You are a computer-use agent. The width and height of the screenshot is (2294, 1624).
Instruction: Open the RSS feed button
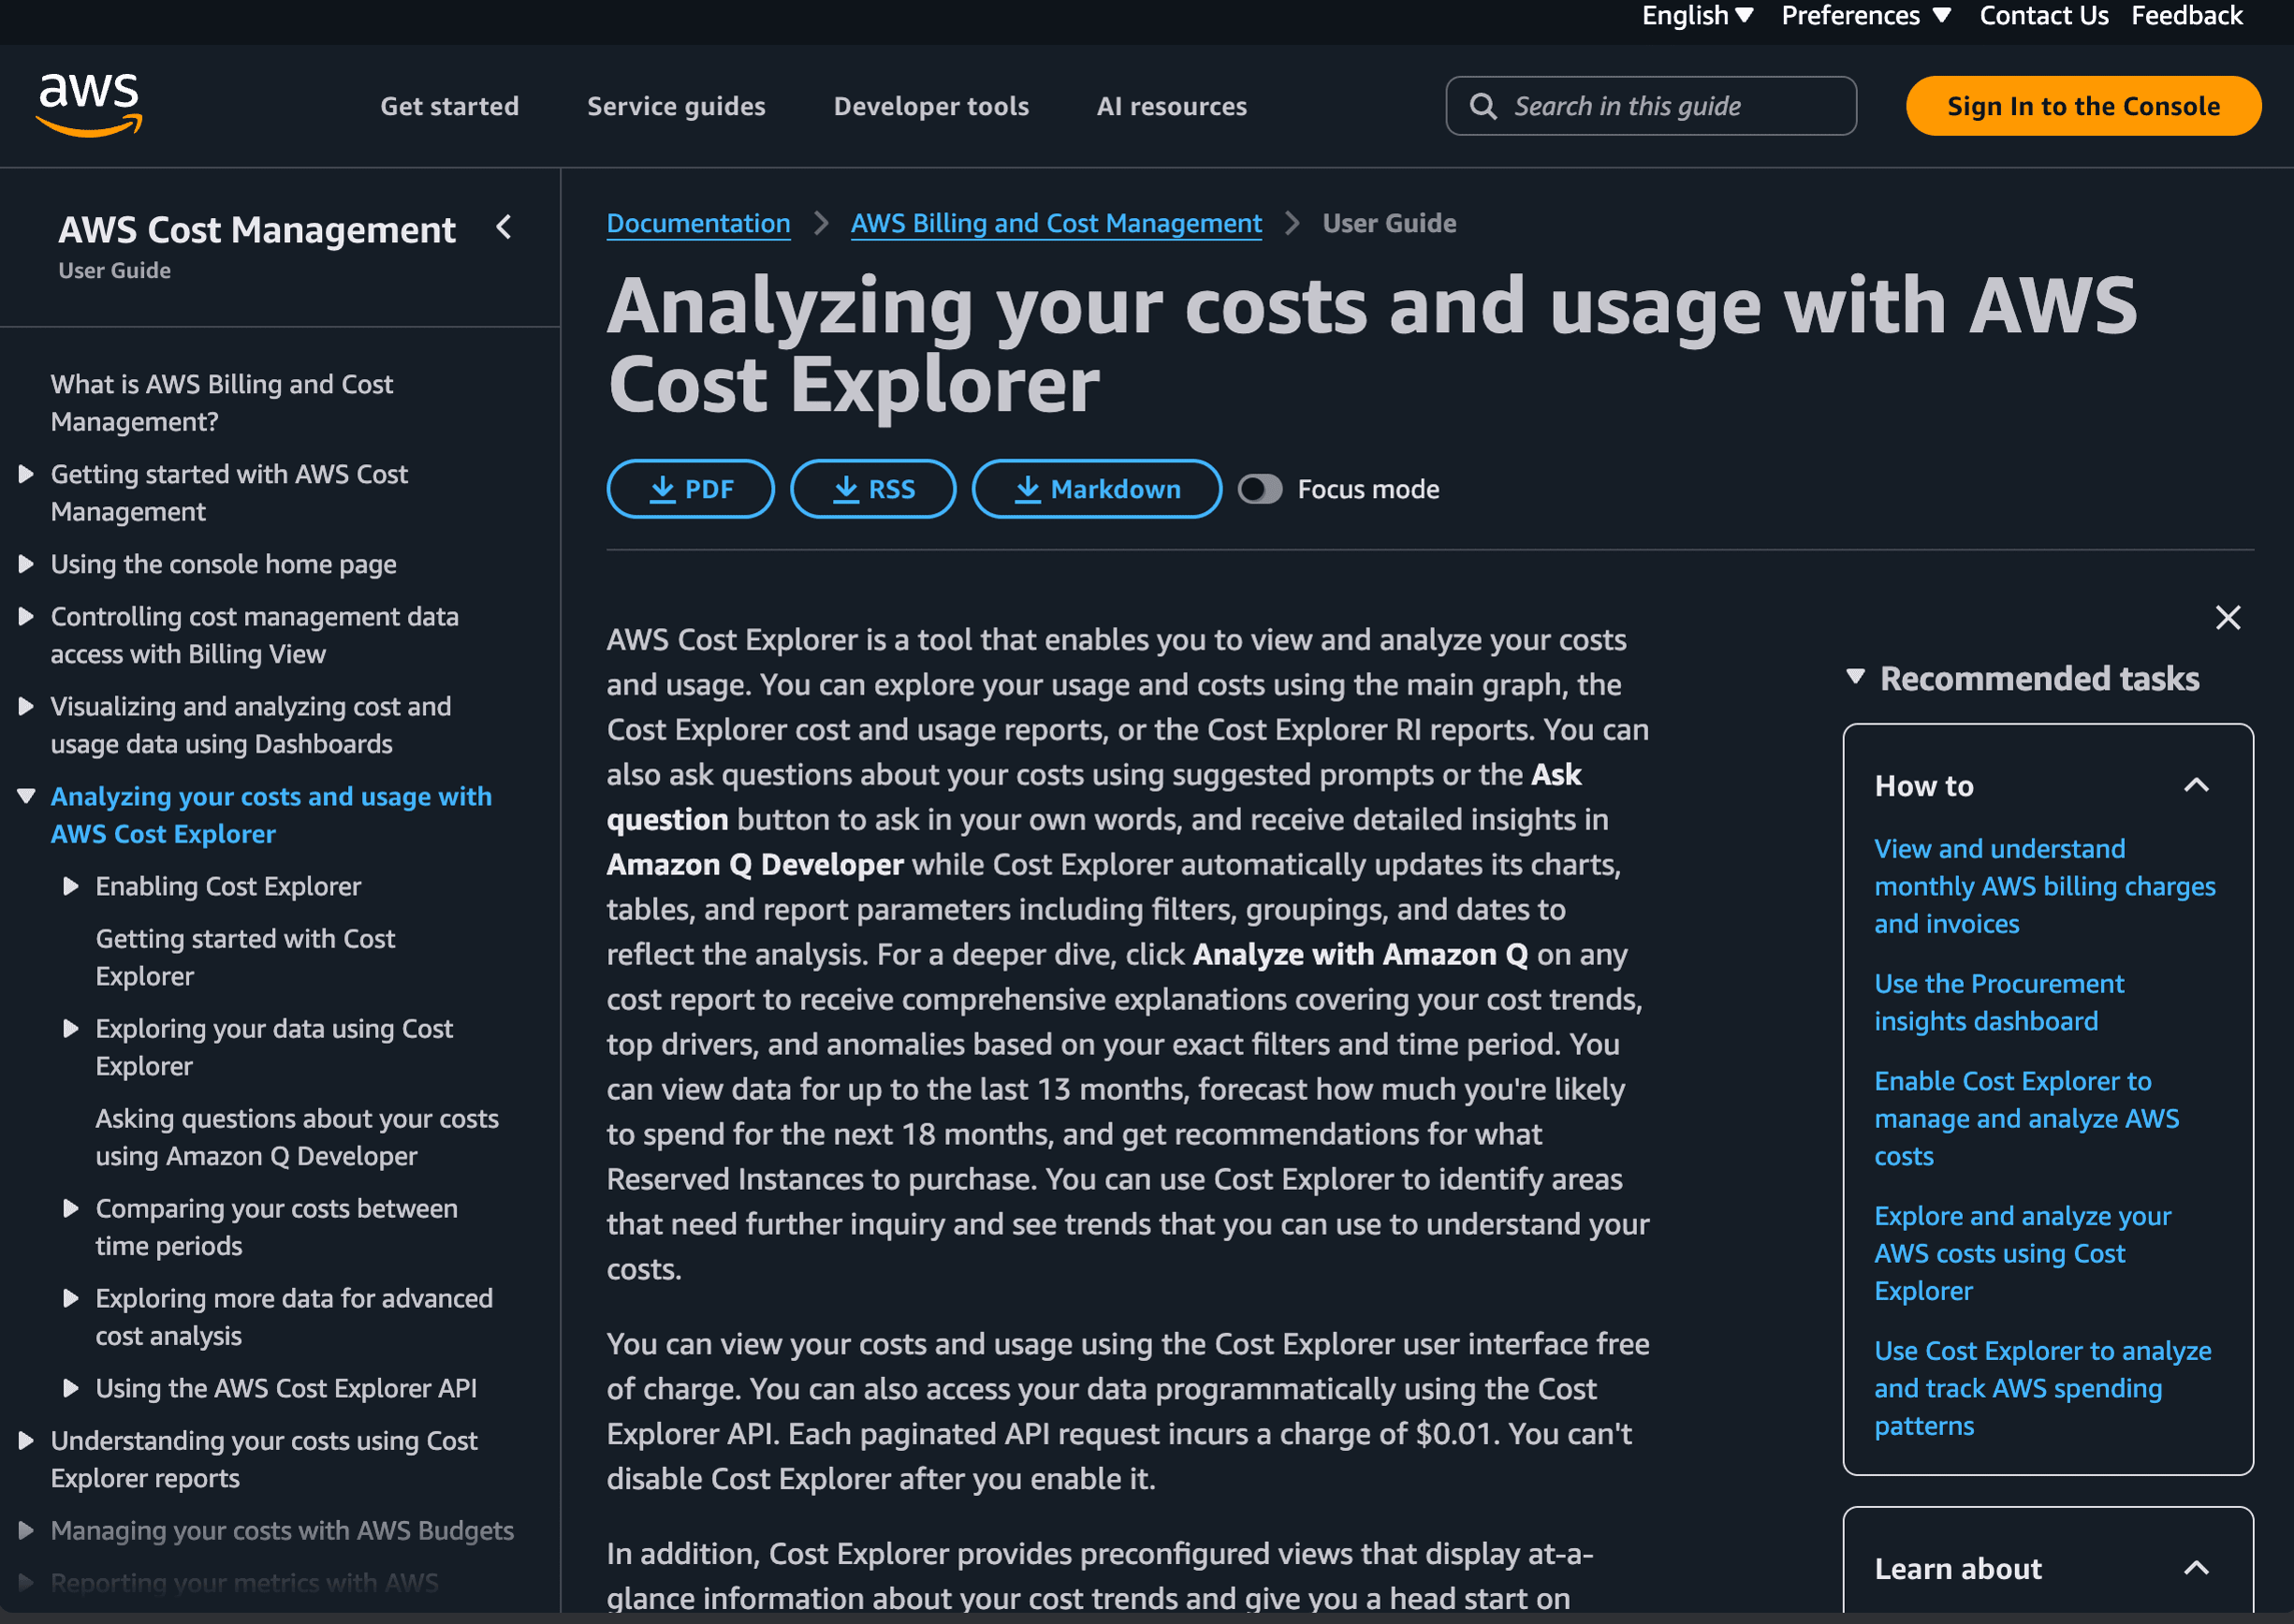click(872, 489)
